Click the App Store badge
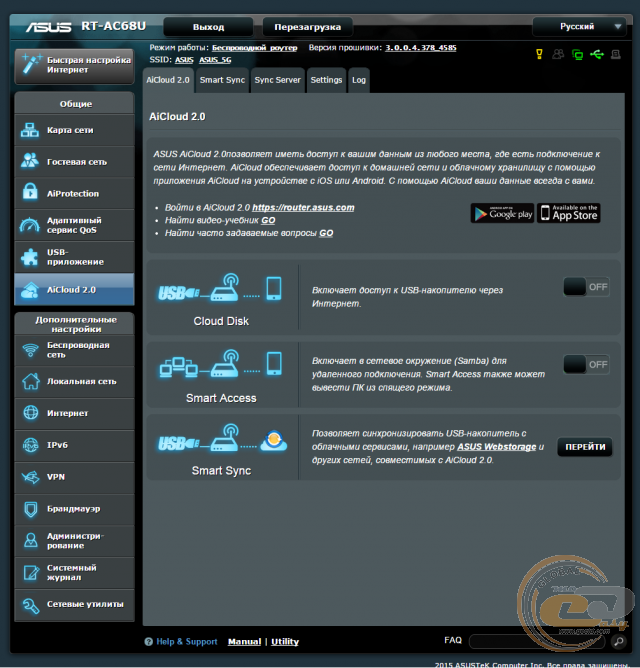The width and height of the screenshot is (640, 668). pyautogui.click(x=568, y=213)
